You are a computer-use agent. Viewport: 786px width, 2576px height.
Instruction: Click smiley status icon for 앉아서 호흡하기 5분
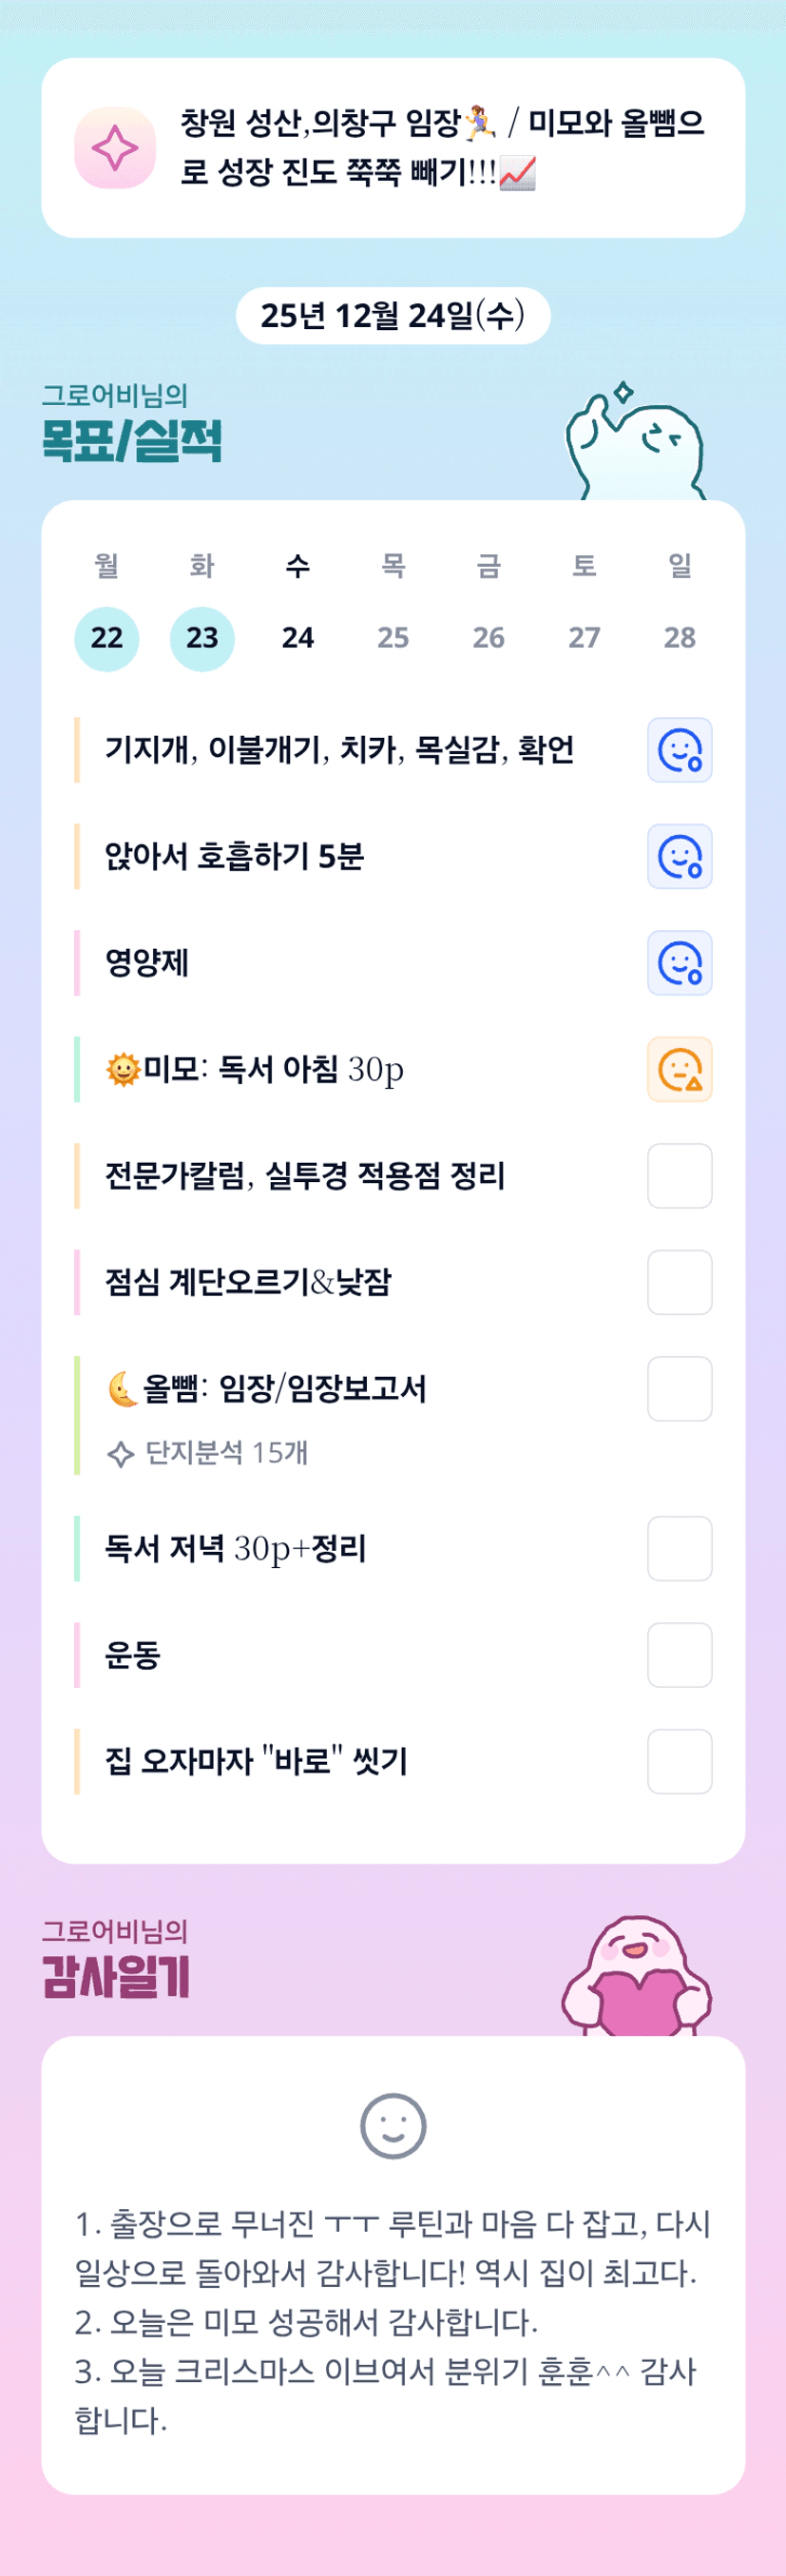tap(679, 857)
